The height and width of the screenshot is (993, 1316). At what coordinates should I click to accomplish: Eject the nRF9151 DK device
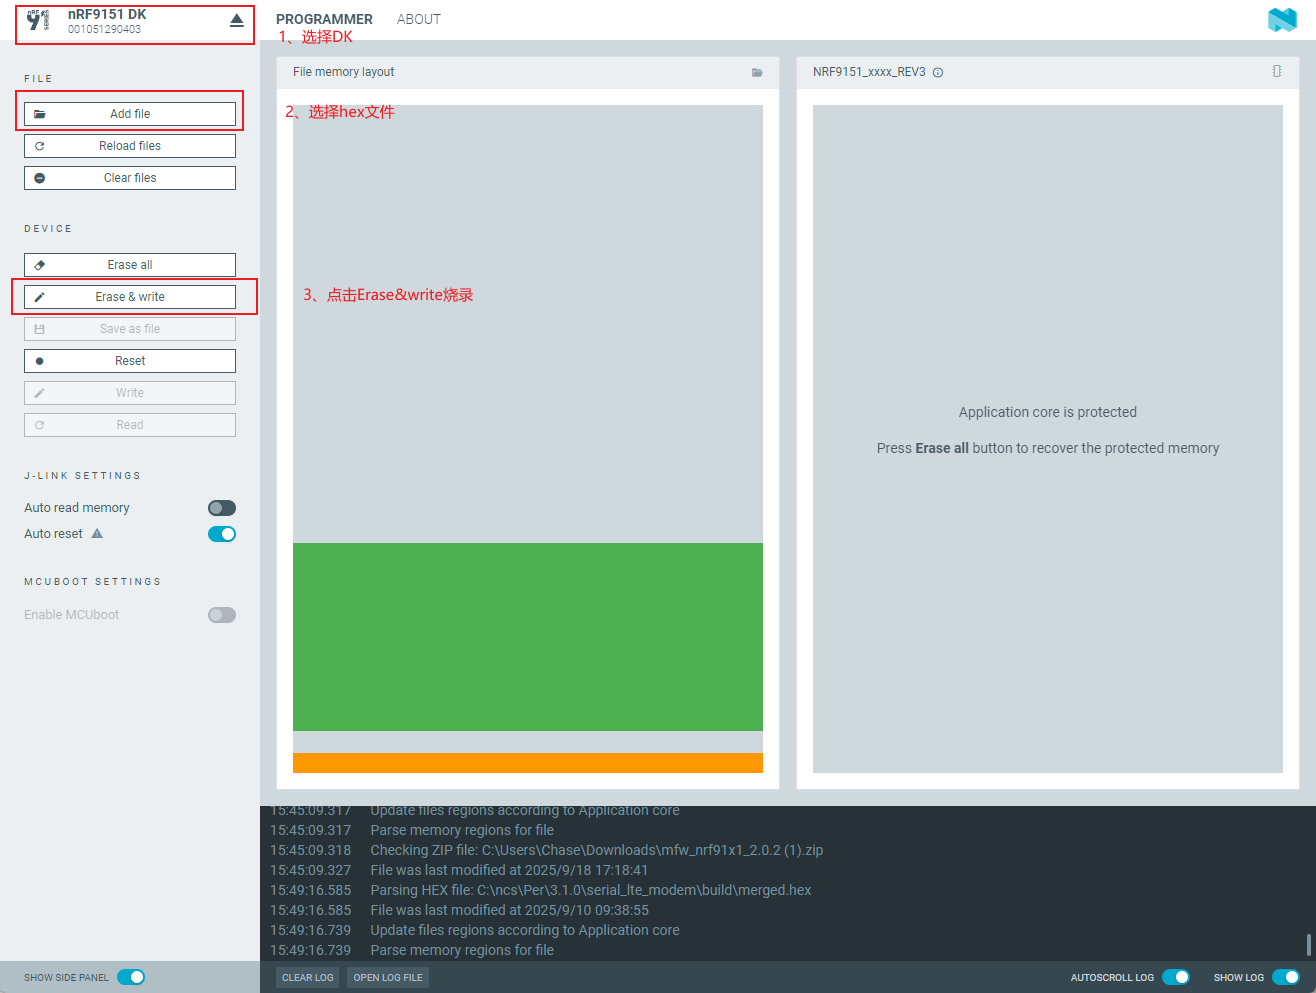(x=236, y=20)
